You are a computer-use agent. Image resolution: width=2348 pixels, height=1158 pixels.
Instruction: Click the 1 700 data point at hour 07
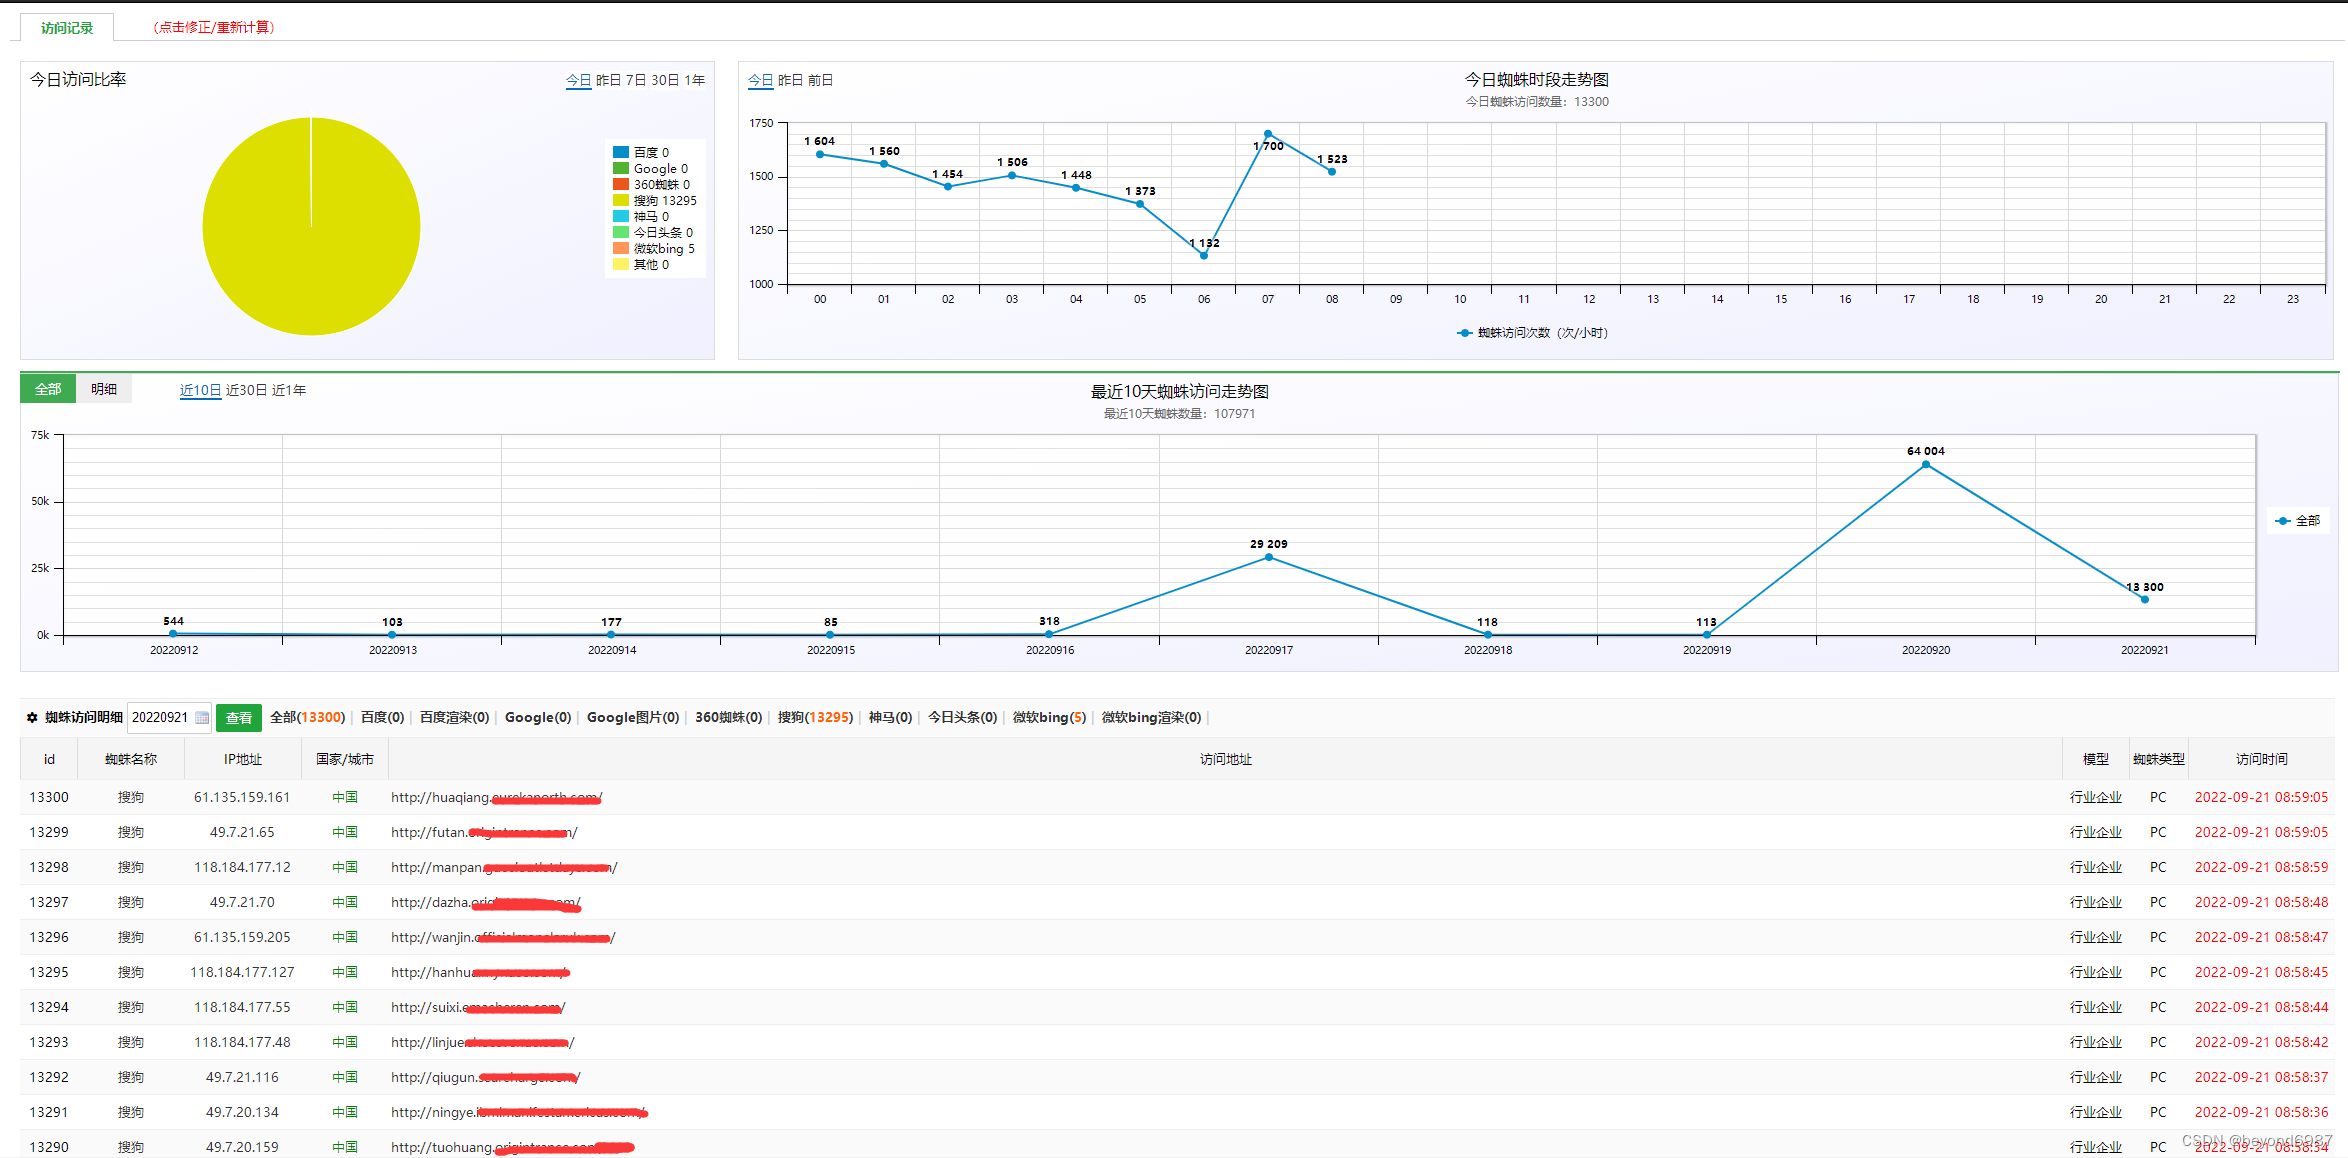1268,134
